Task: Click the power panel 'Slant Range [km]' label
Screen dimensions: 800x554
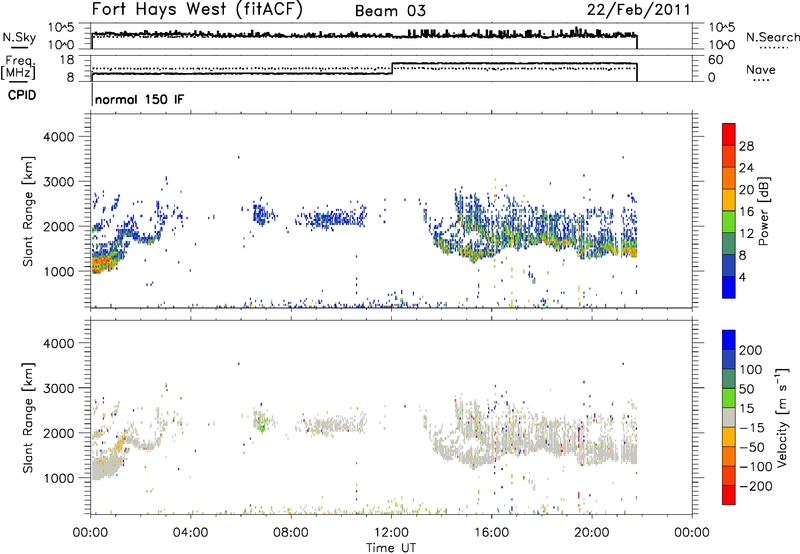Action: click(x=28, y=211)
